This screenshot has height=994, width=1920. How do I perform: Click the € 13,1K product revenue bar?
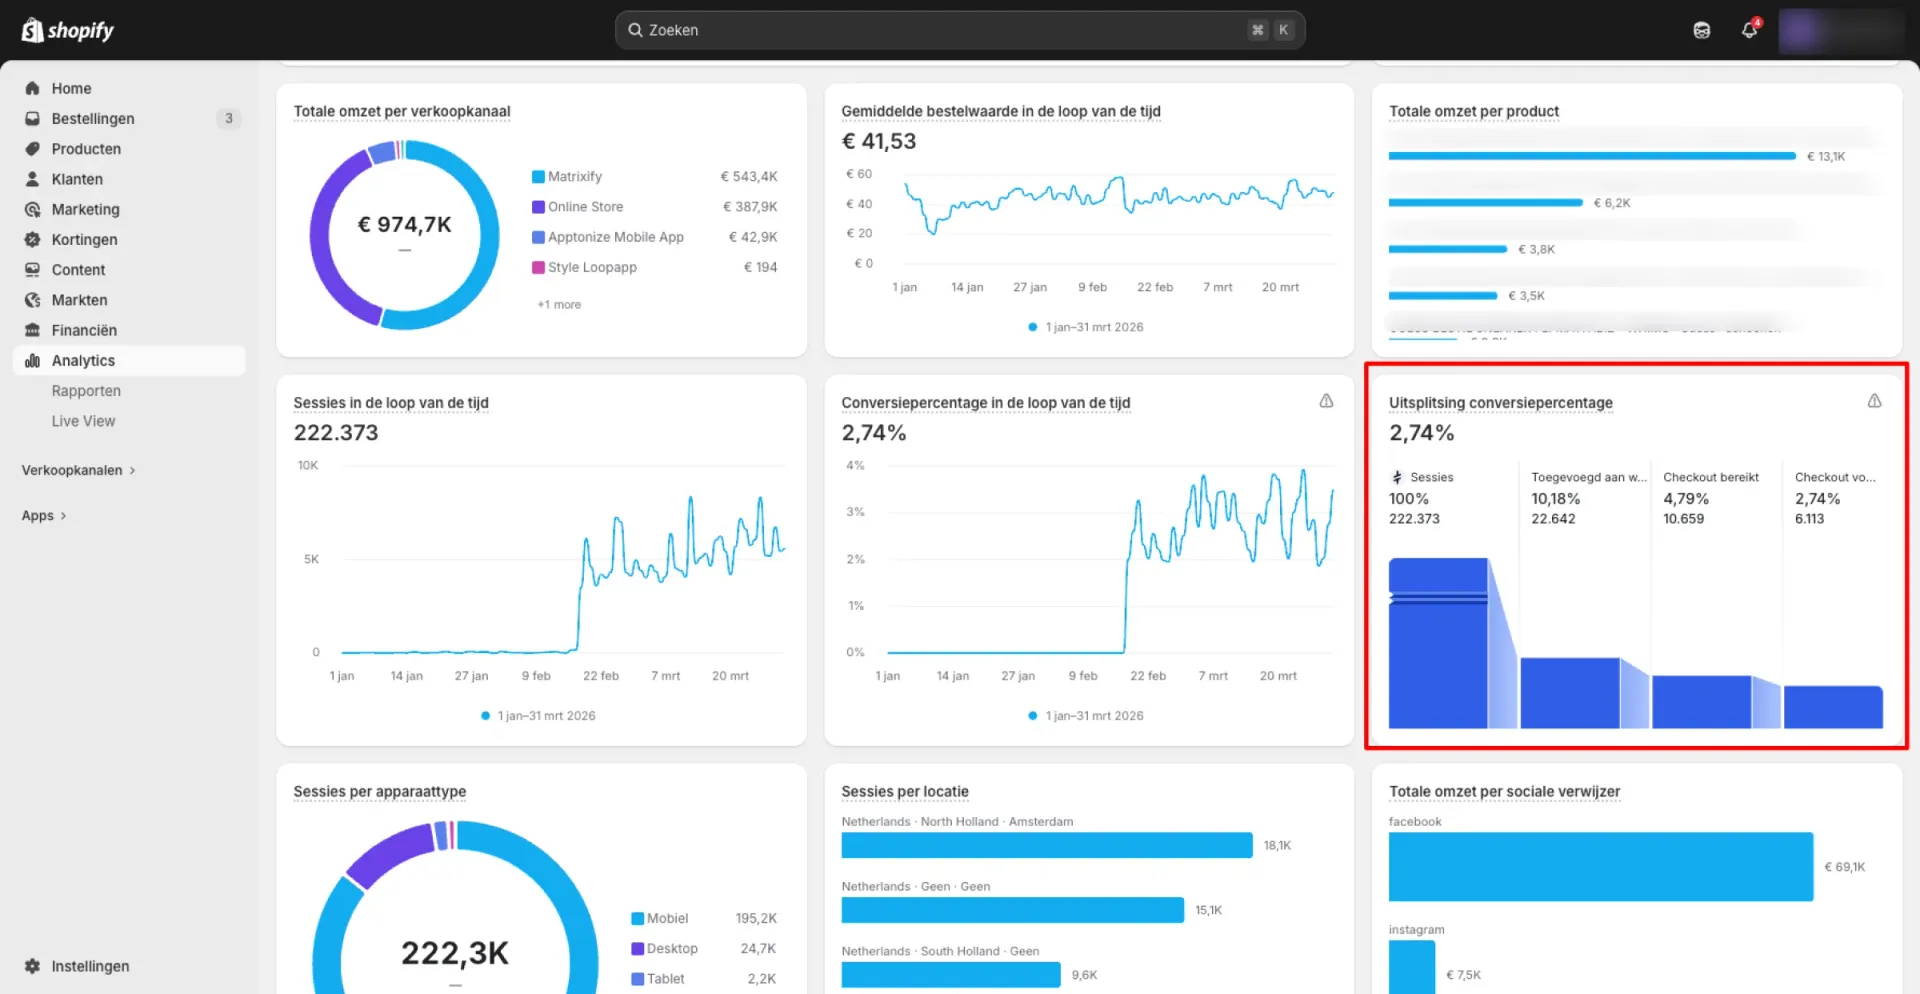pyautogui.click(x=1592, y=156)
